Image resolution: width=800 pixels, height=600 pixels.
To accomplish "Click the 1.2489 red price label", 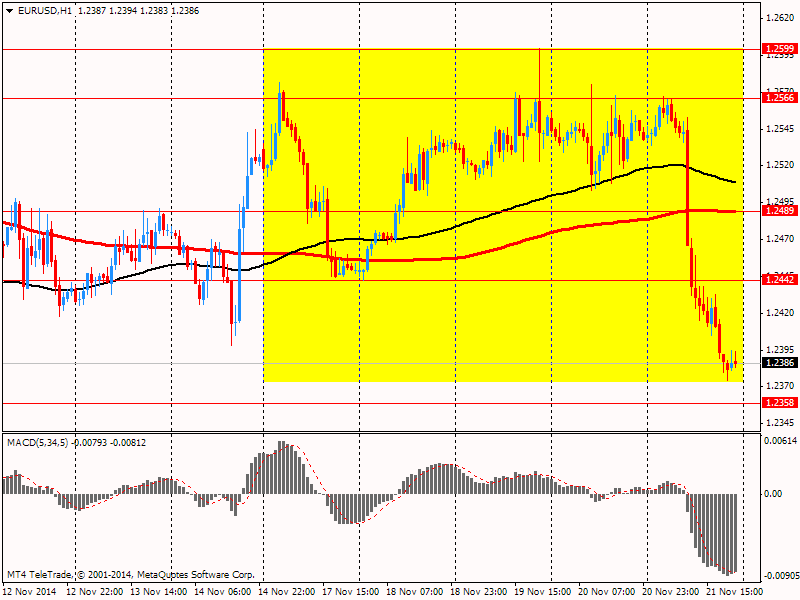I will (x=780, y=210).
